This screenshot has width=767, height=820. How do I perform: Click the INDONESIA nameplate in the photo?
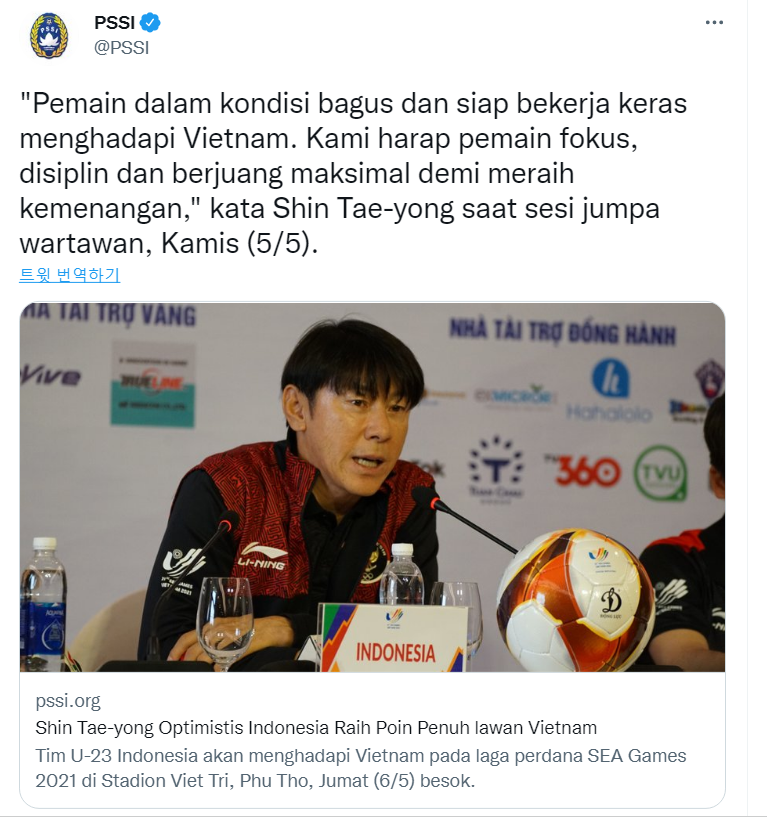[x=395, y=638]
